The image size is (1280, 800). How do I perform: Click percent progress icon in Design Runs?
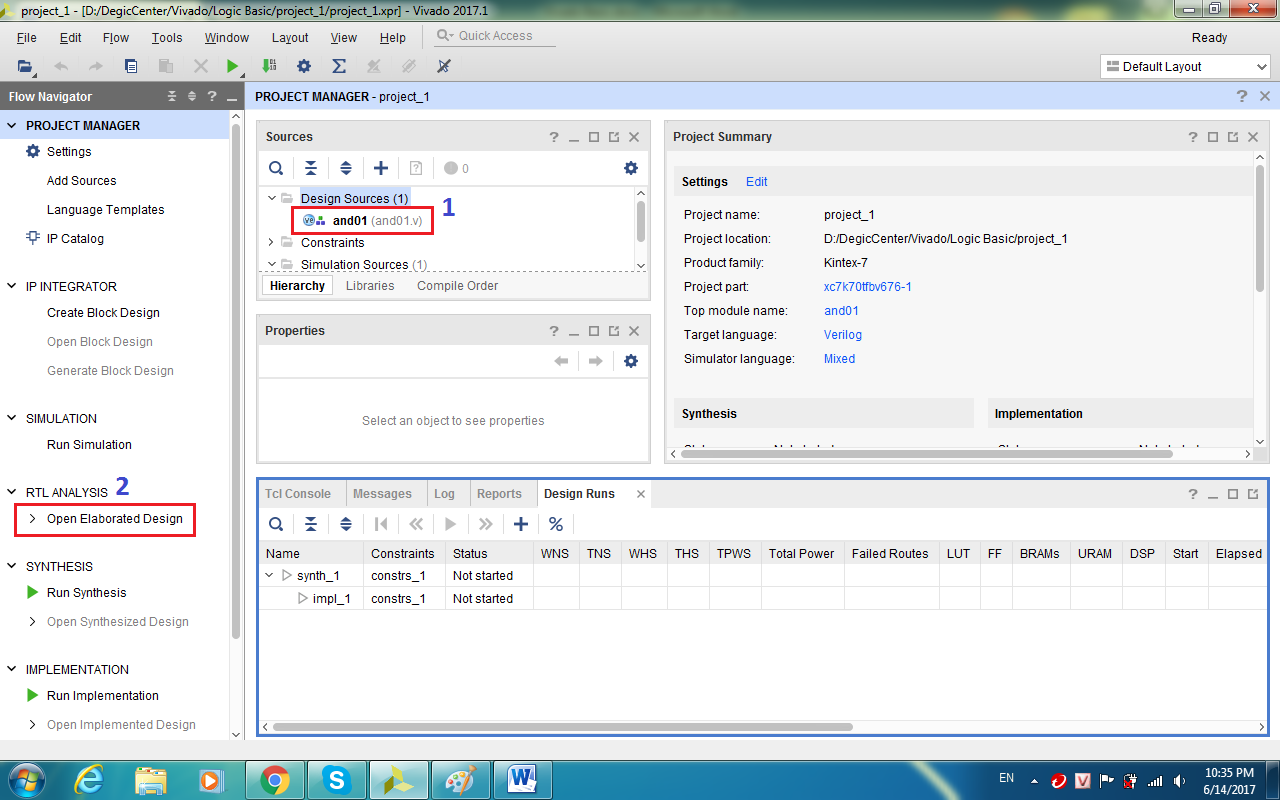point(556,524)
